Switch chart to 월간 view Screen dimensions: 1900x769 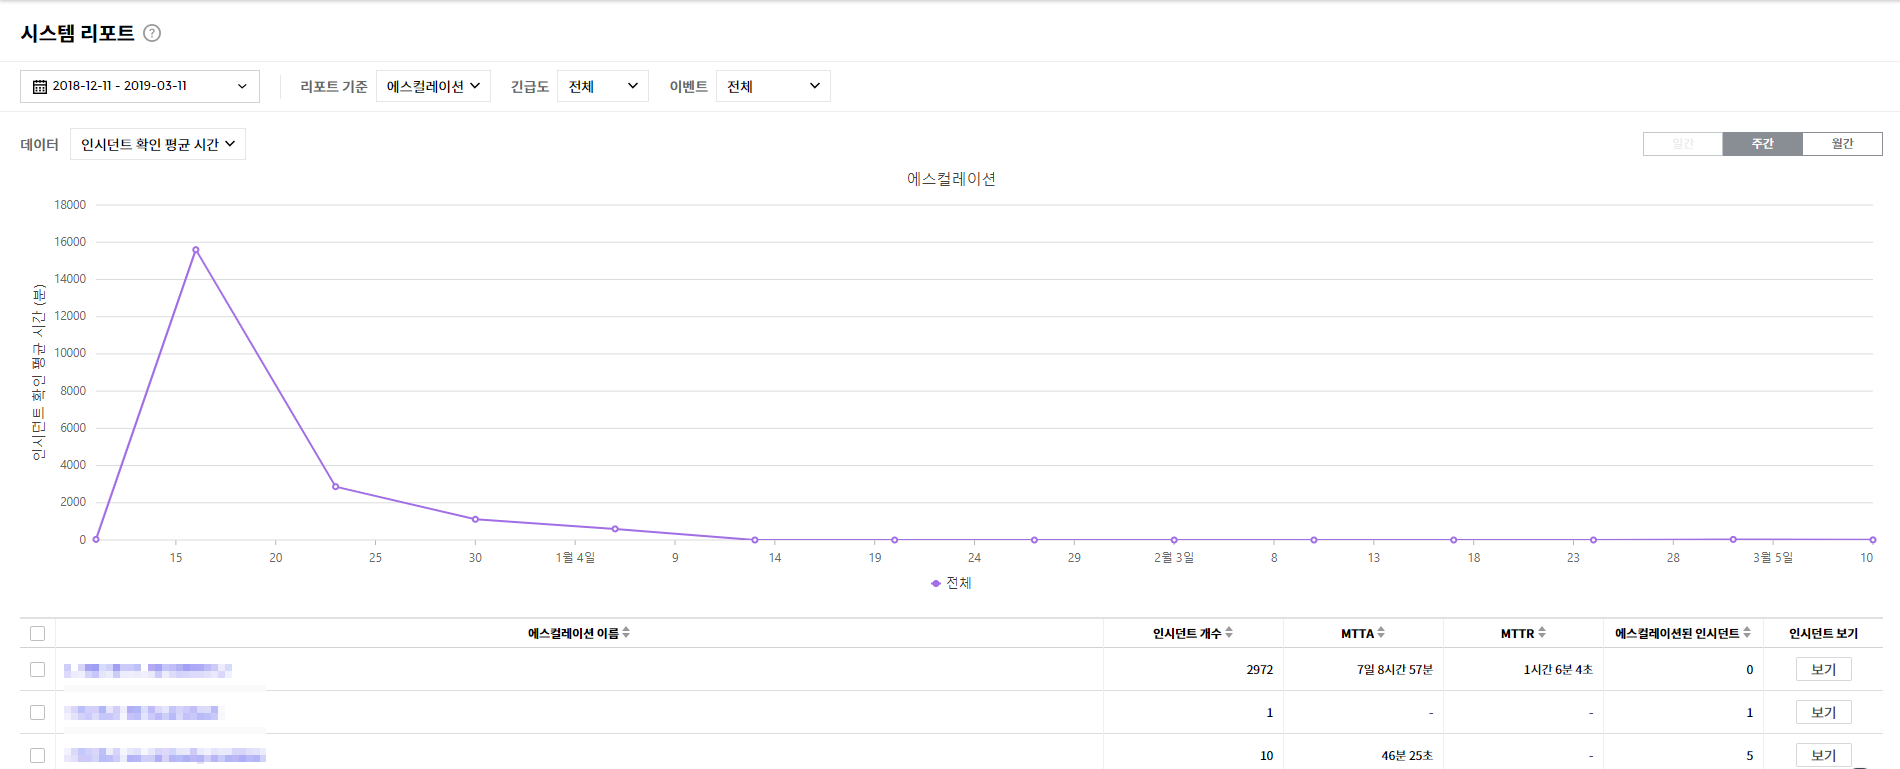coord(1842,144)
